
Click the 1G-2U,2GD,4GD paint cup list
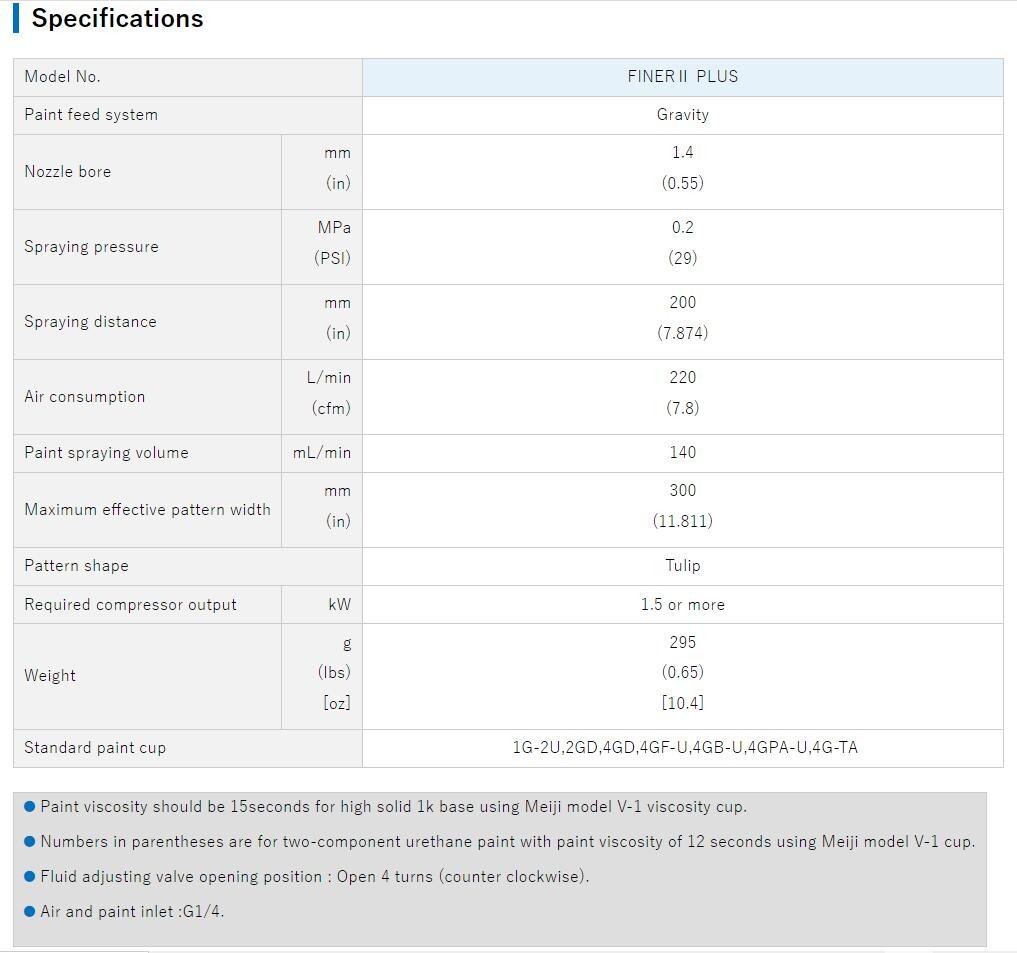685,748
